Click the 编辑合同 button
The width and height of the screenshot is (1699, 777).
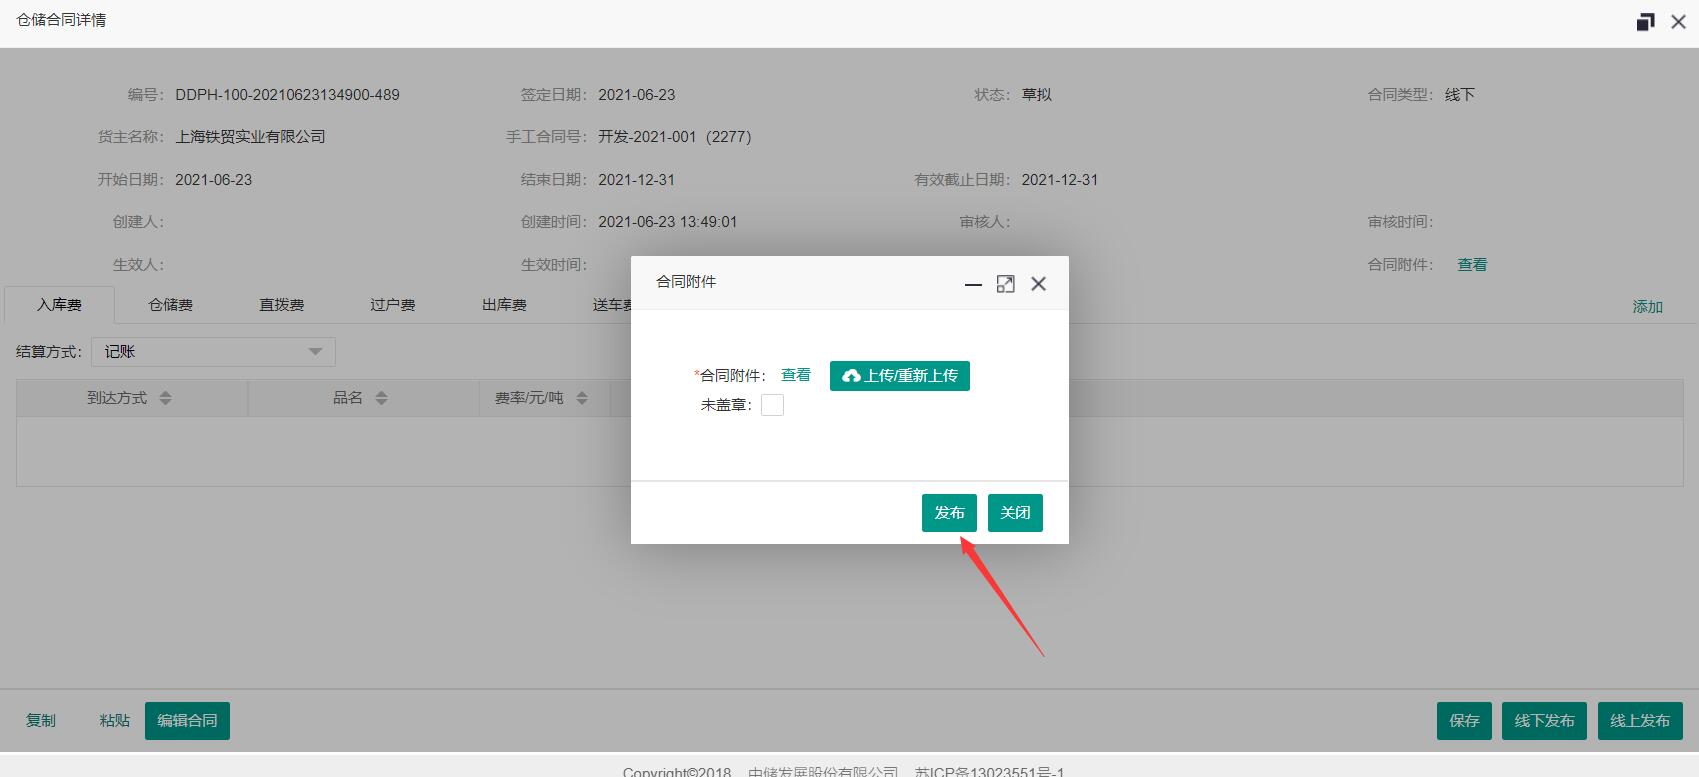coord(187,721)
